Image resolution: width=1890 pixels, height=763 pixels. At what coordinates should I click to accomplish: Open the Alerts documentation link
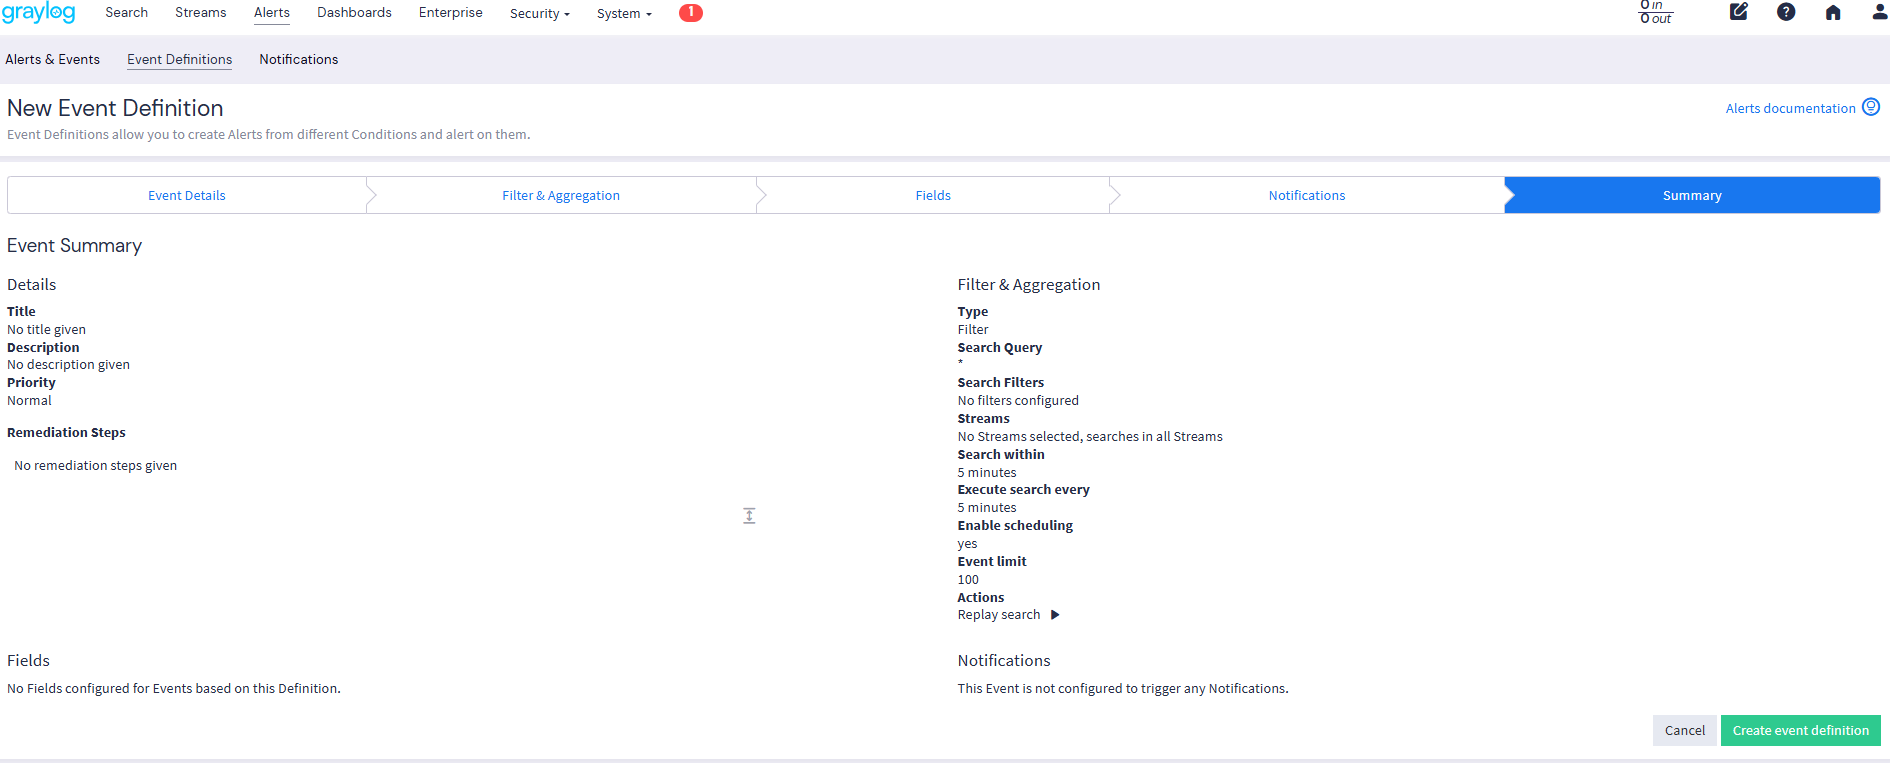(x=1790, y=109)
